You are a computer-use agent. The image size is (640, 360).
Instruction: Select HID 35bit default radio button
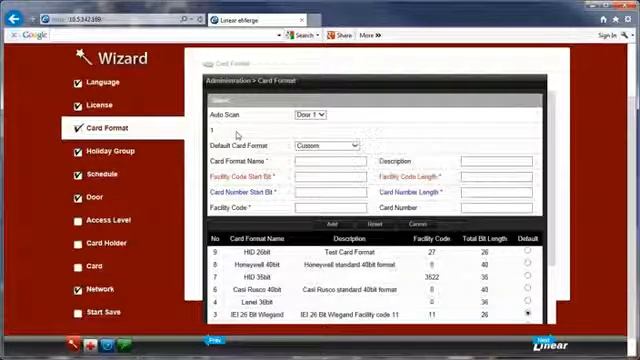pyautogui.click(x=527, y=276)
